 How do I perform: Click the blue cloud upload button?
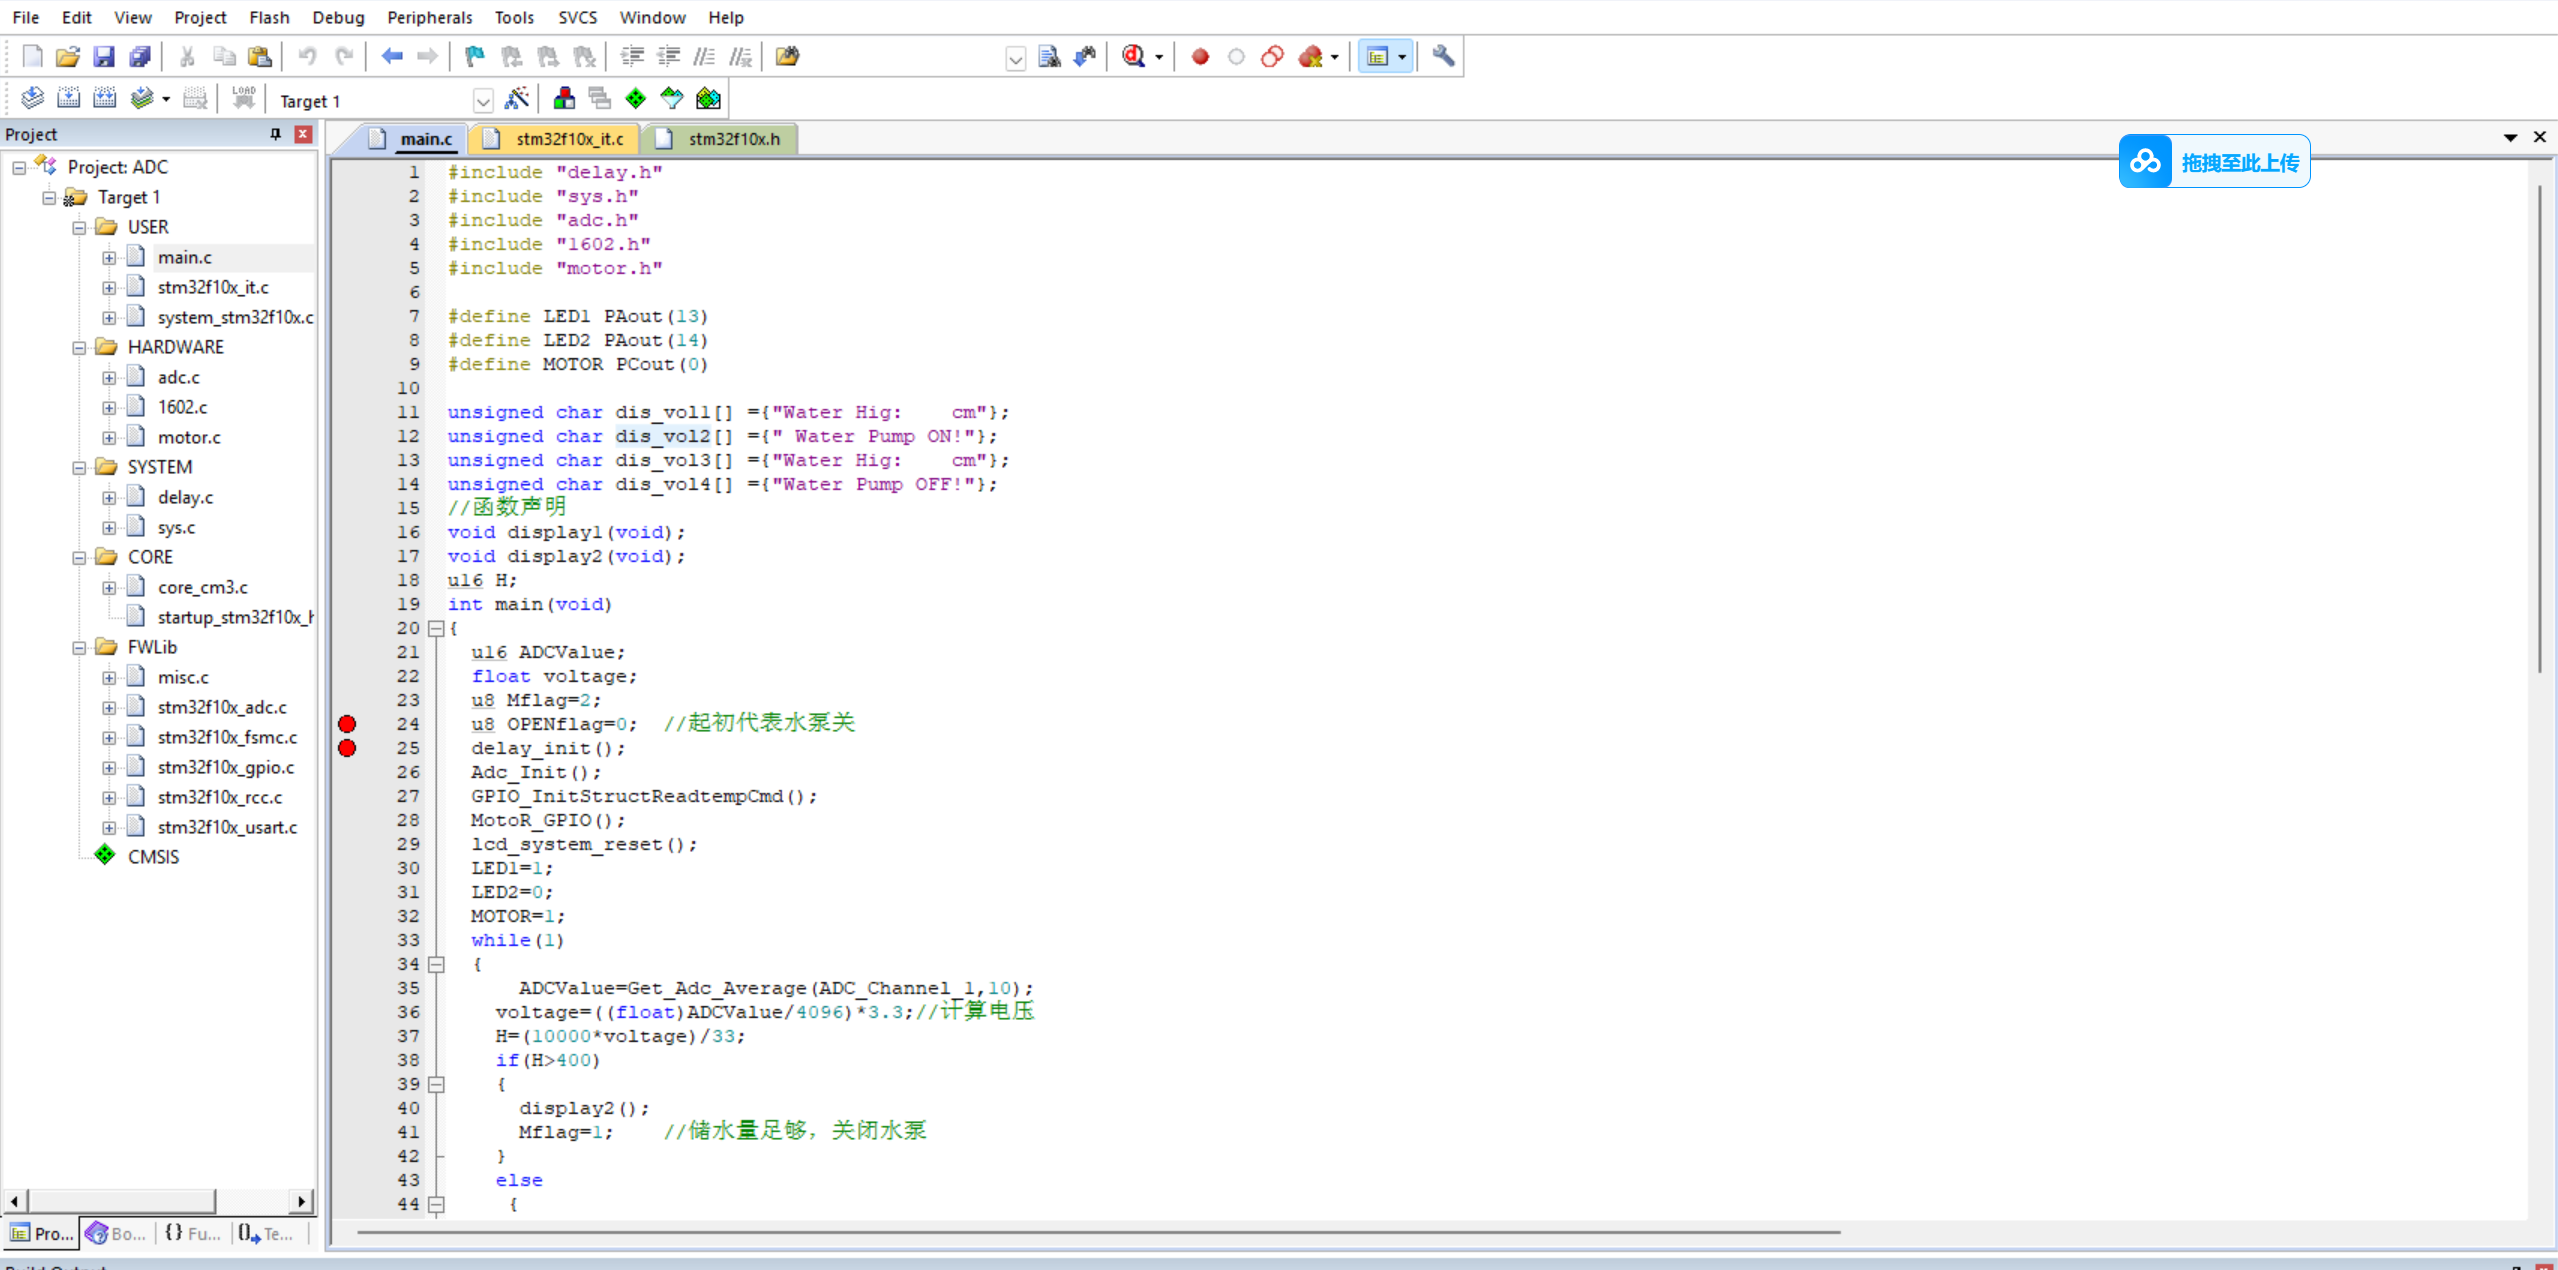[x=2214, y=161]
